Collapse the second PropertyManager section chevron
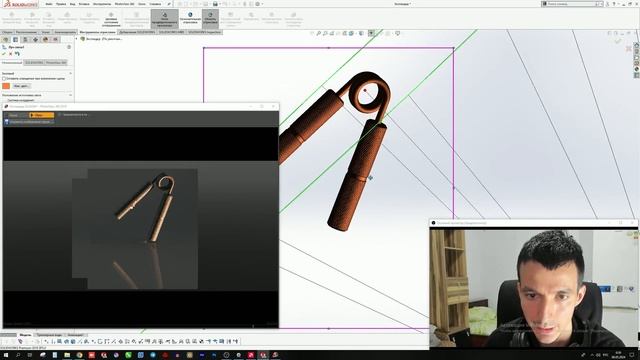 coord(71,95)
